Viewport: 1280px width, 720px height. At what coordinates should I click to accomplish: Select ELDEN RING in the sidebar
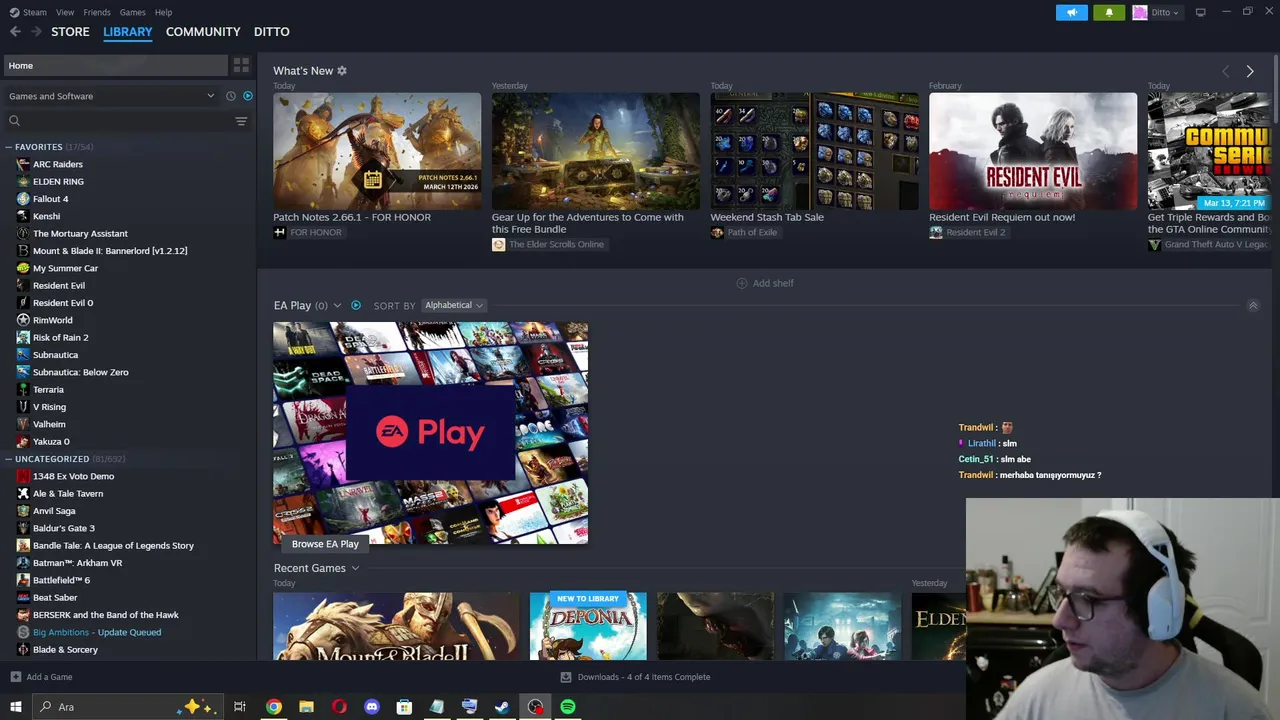(x=58, y=181)
